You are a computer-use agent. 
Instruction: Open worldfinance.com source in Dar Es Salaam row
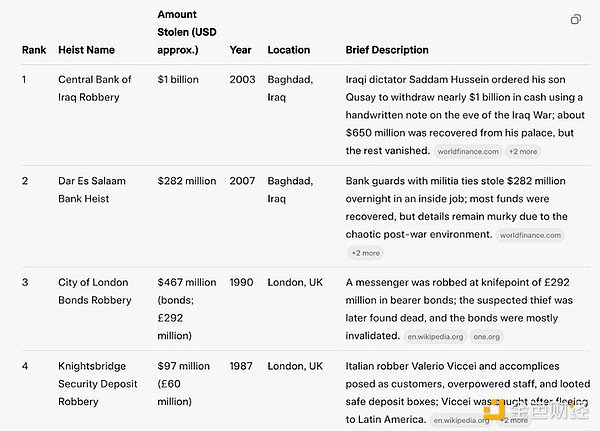coord(531,235)
